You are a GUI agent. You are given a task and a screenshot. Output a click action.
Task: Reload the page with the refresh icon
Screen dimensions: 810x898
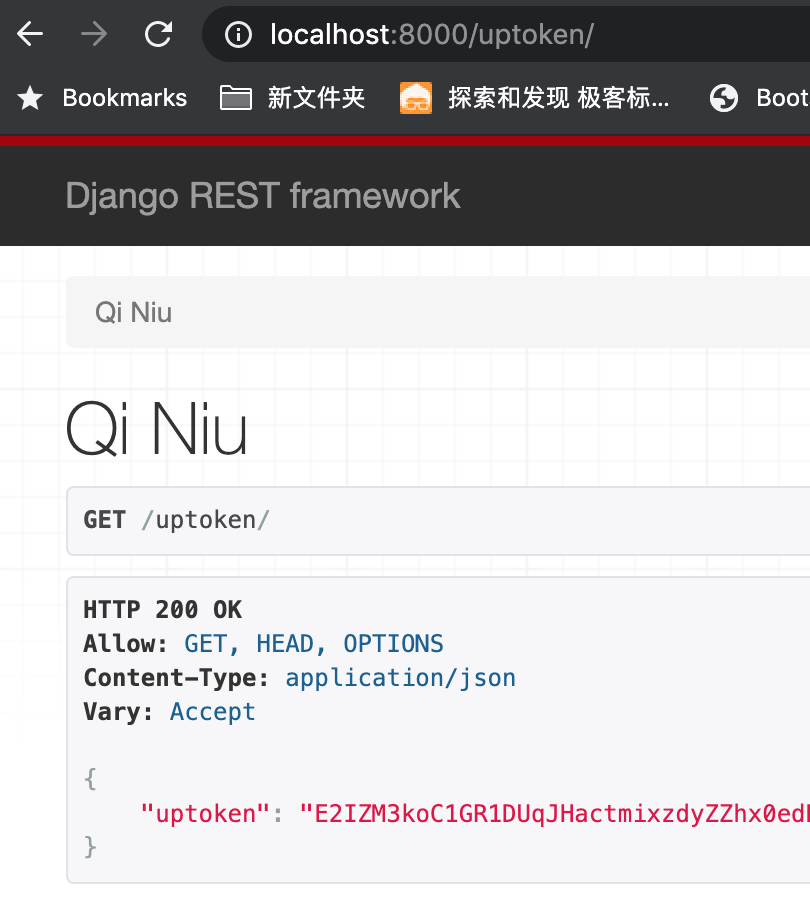pyautogui.click(x=157, y=33)
